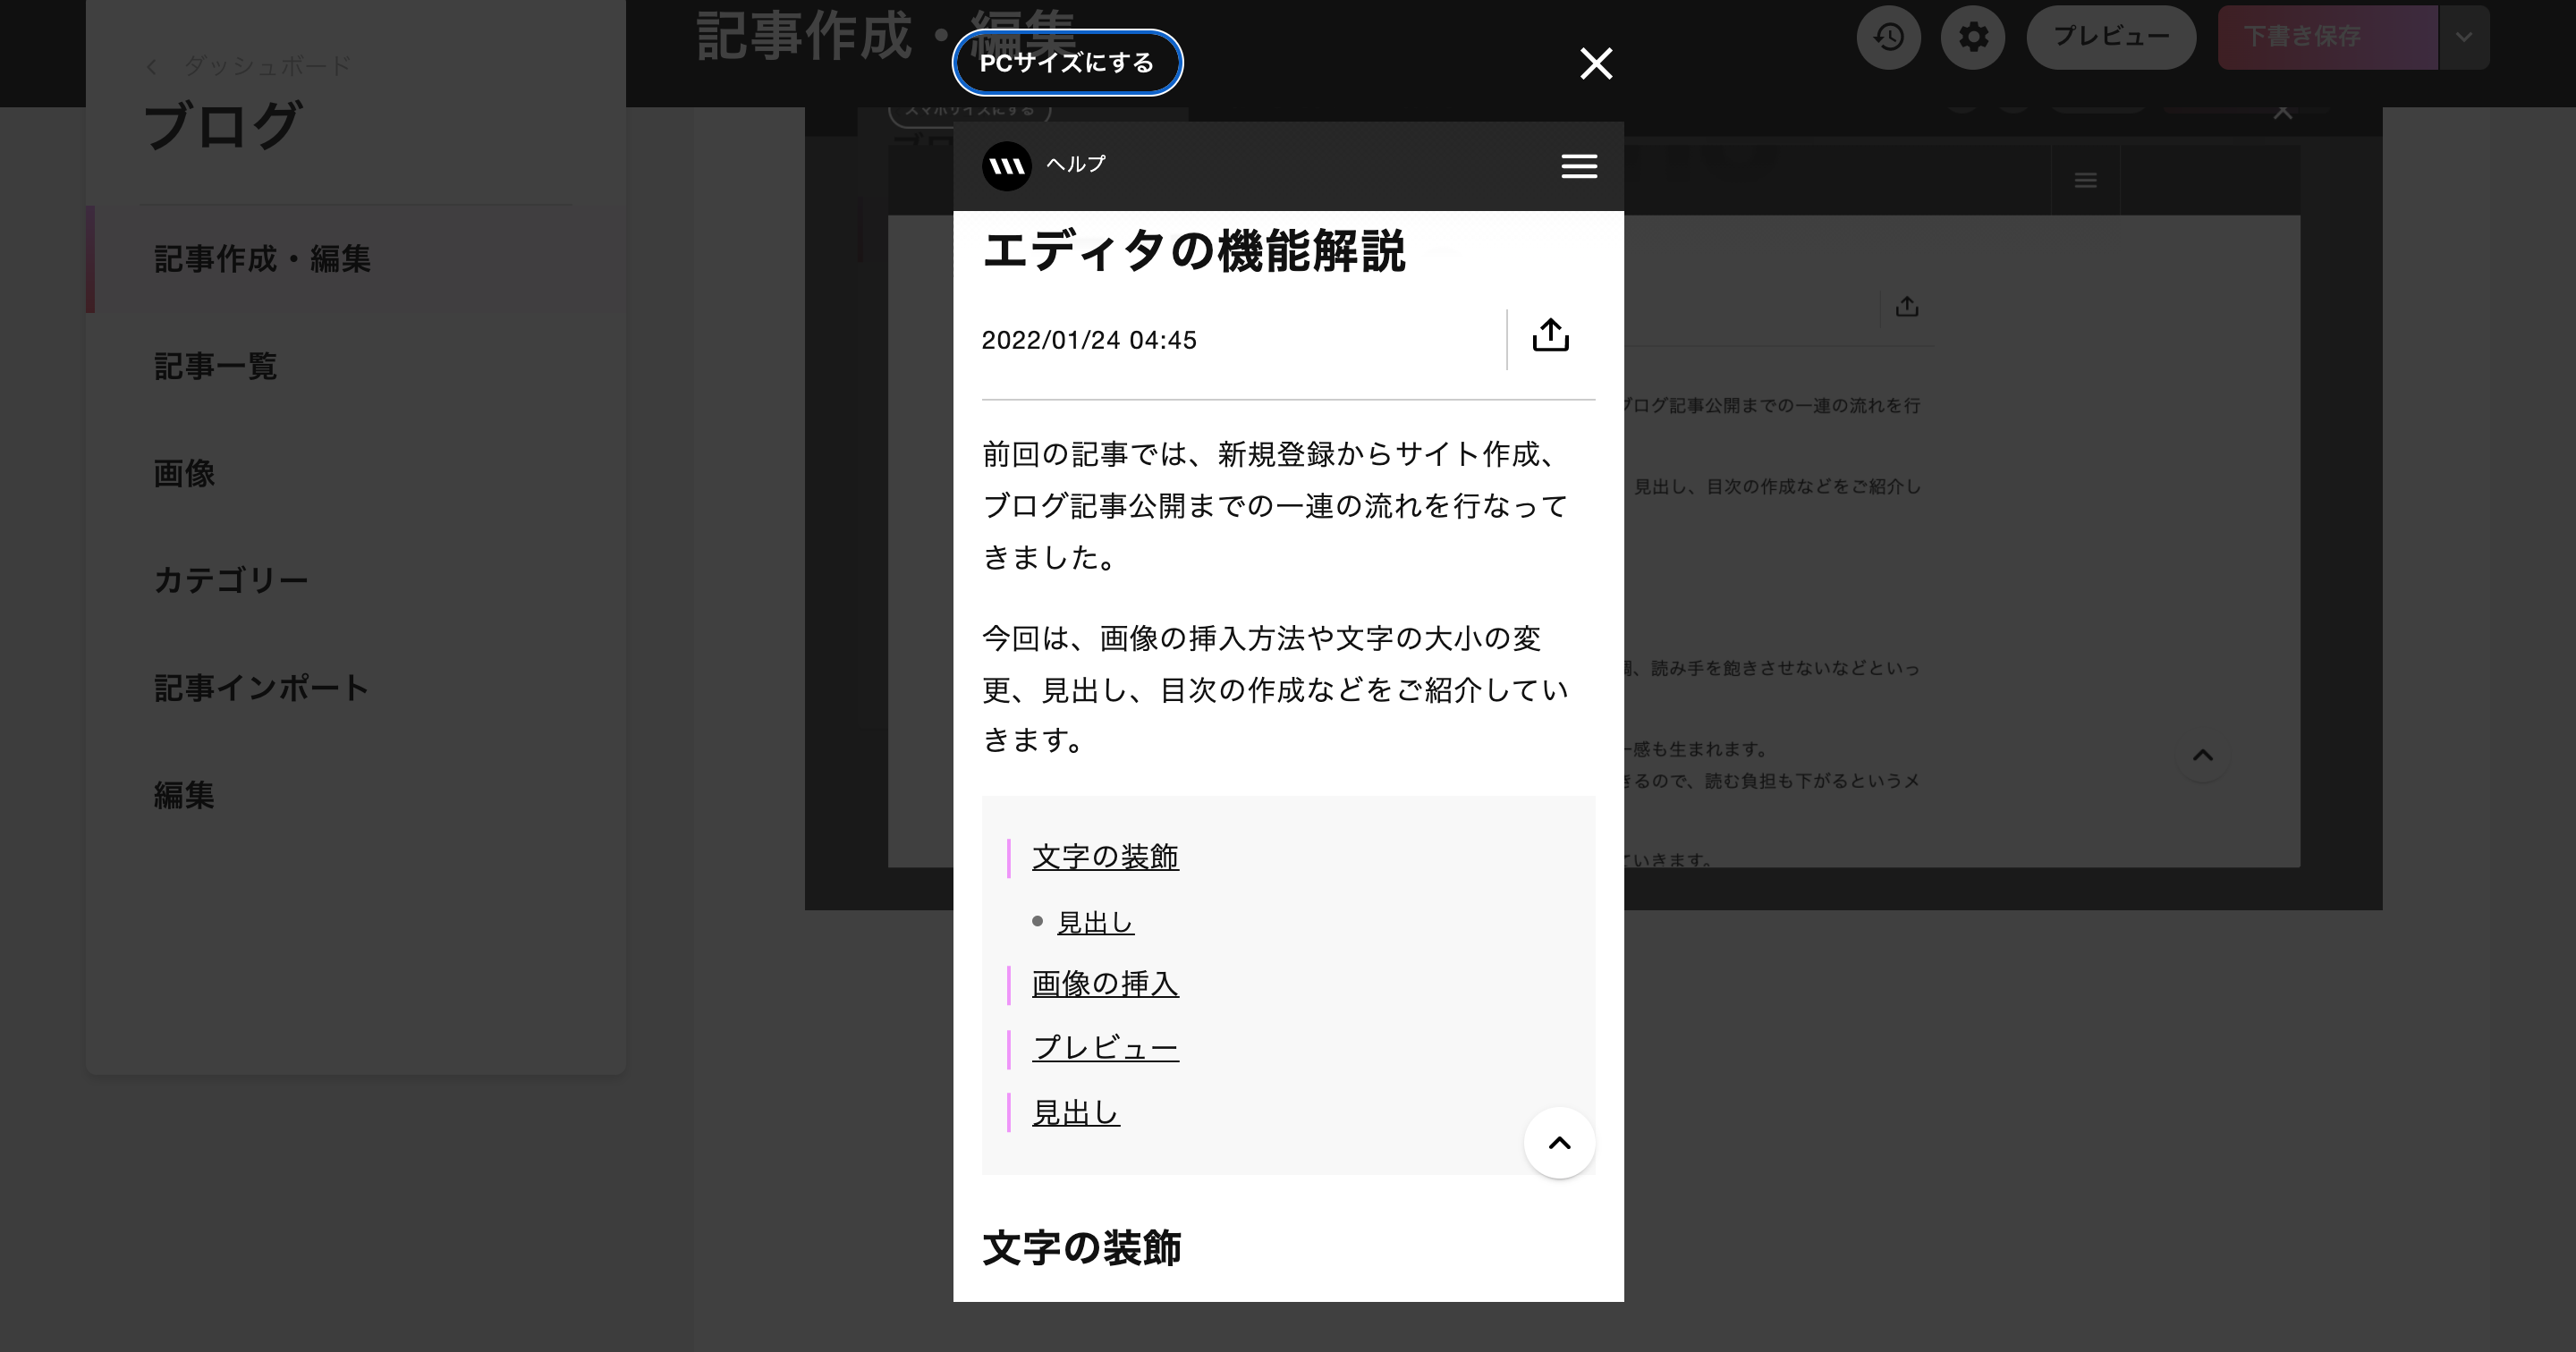This screenshot has height=1352, width=2576.
Task: Click hamburger menu icon in background PC preview
Action: point(2085,181)
